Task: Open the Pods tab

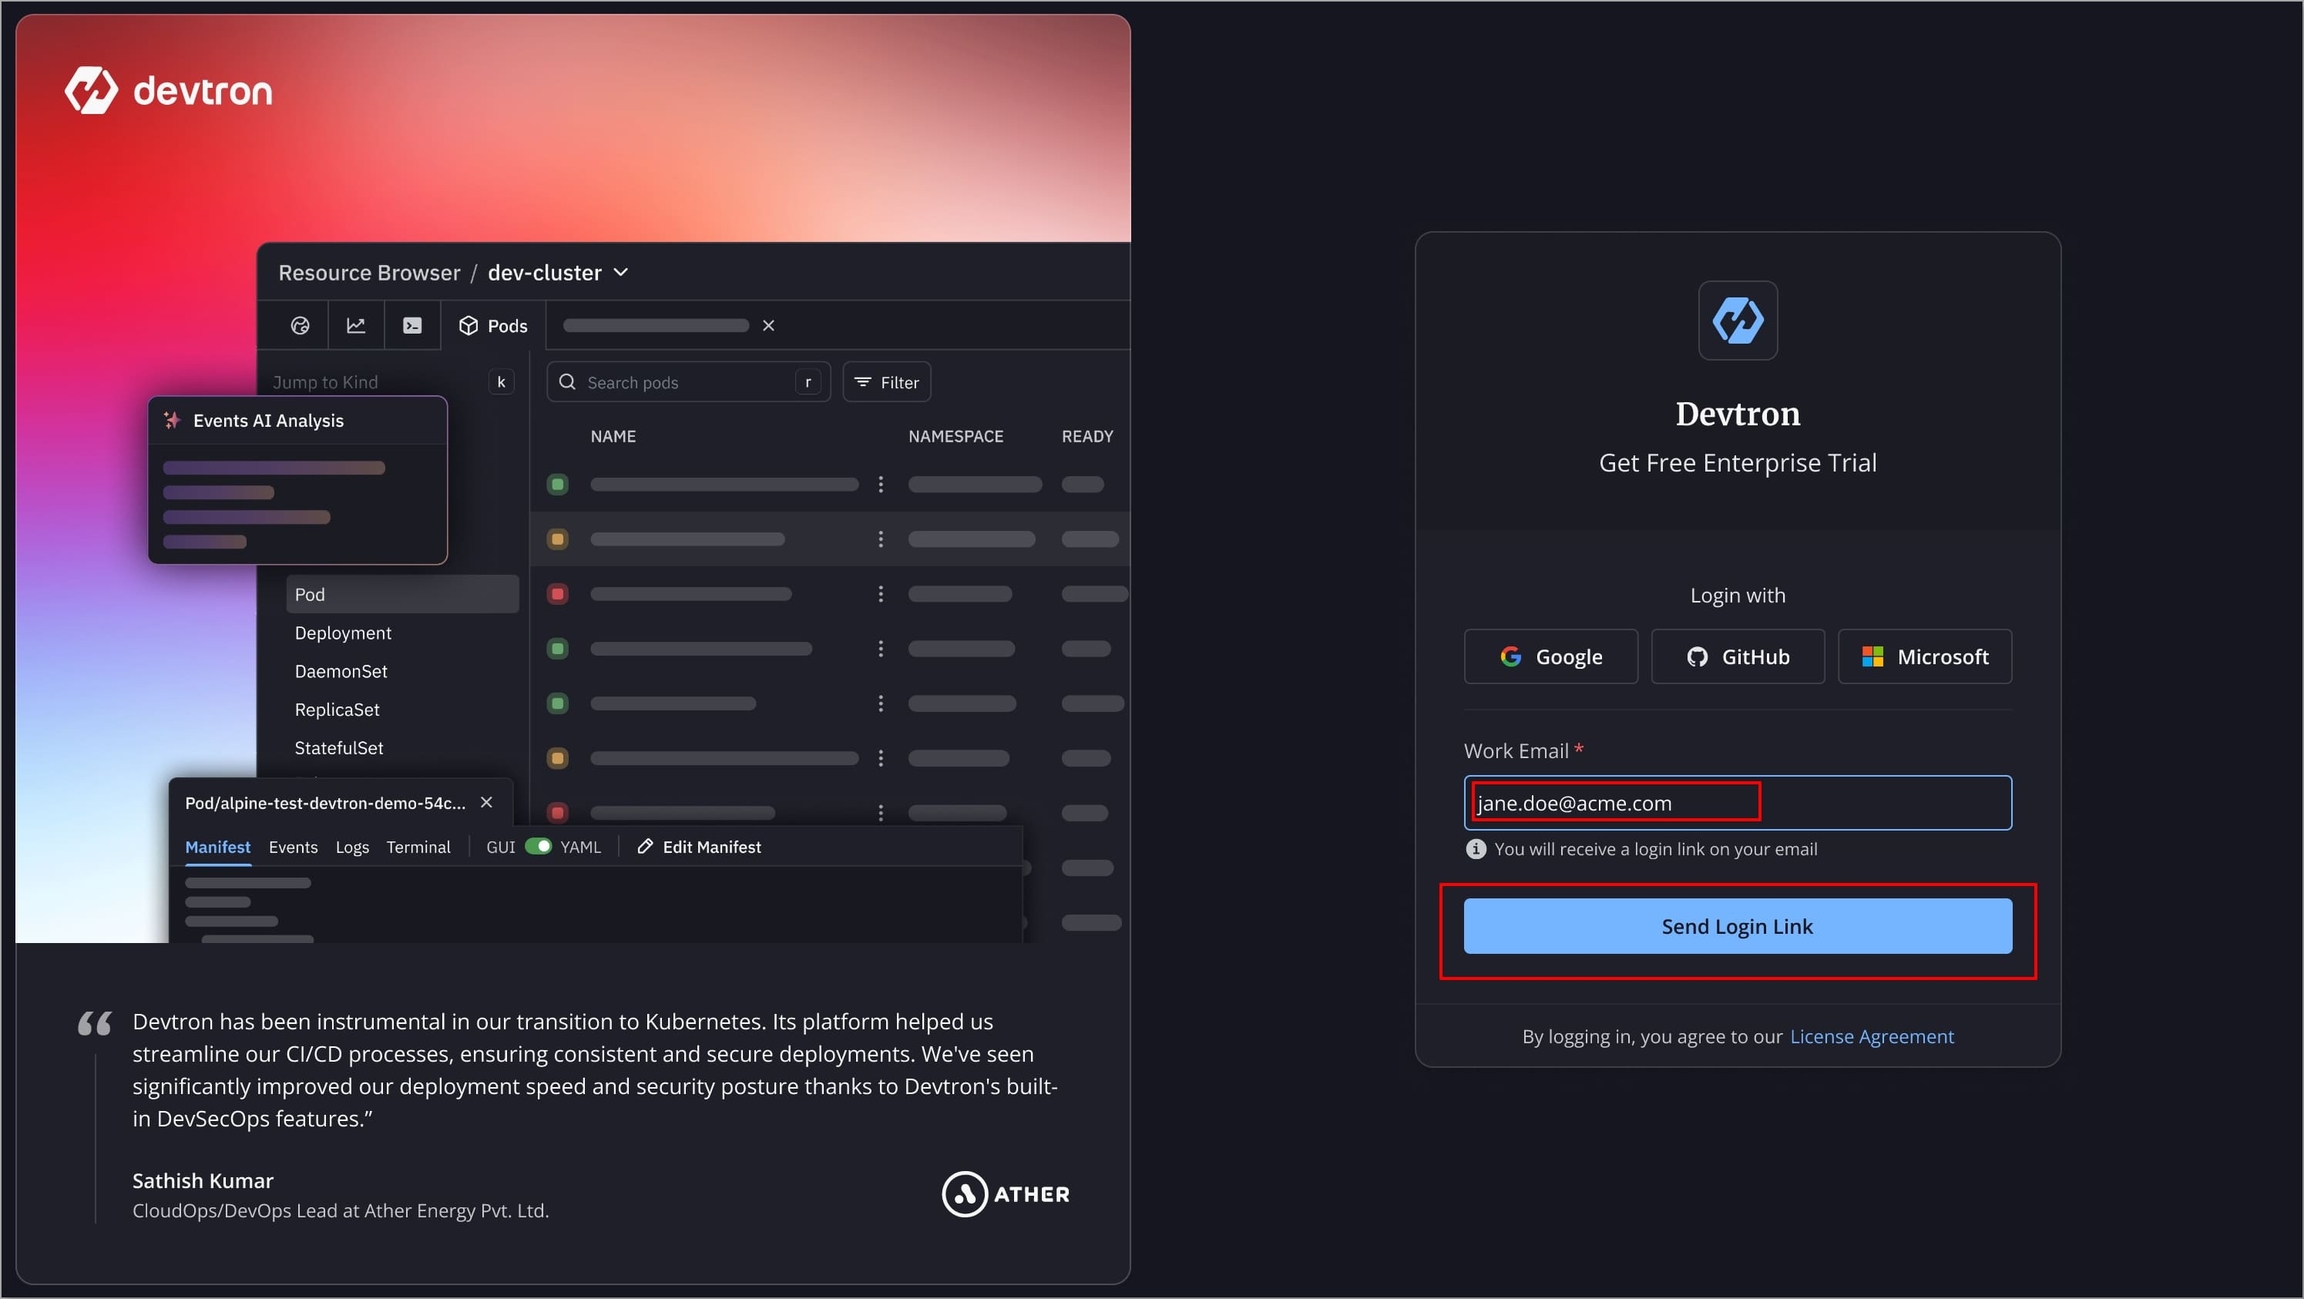Action: (x=493, y=326)
